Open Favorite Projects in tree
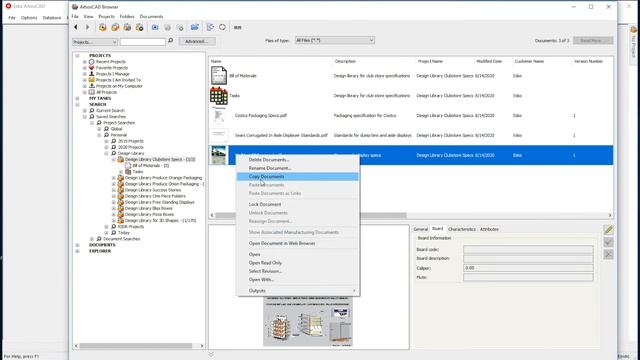The width and height of the screenshot is (640, 360). coord(112,68)
